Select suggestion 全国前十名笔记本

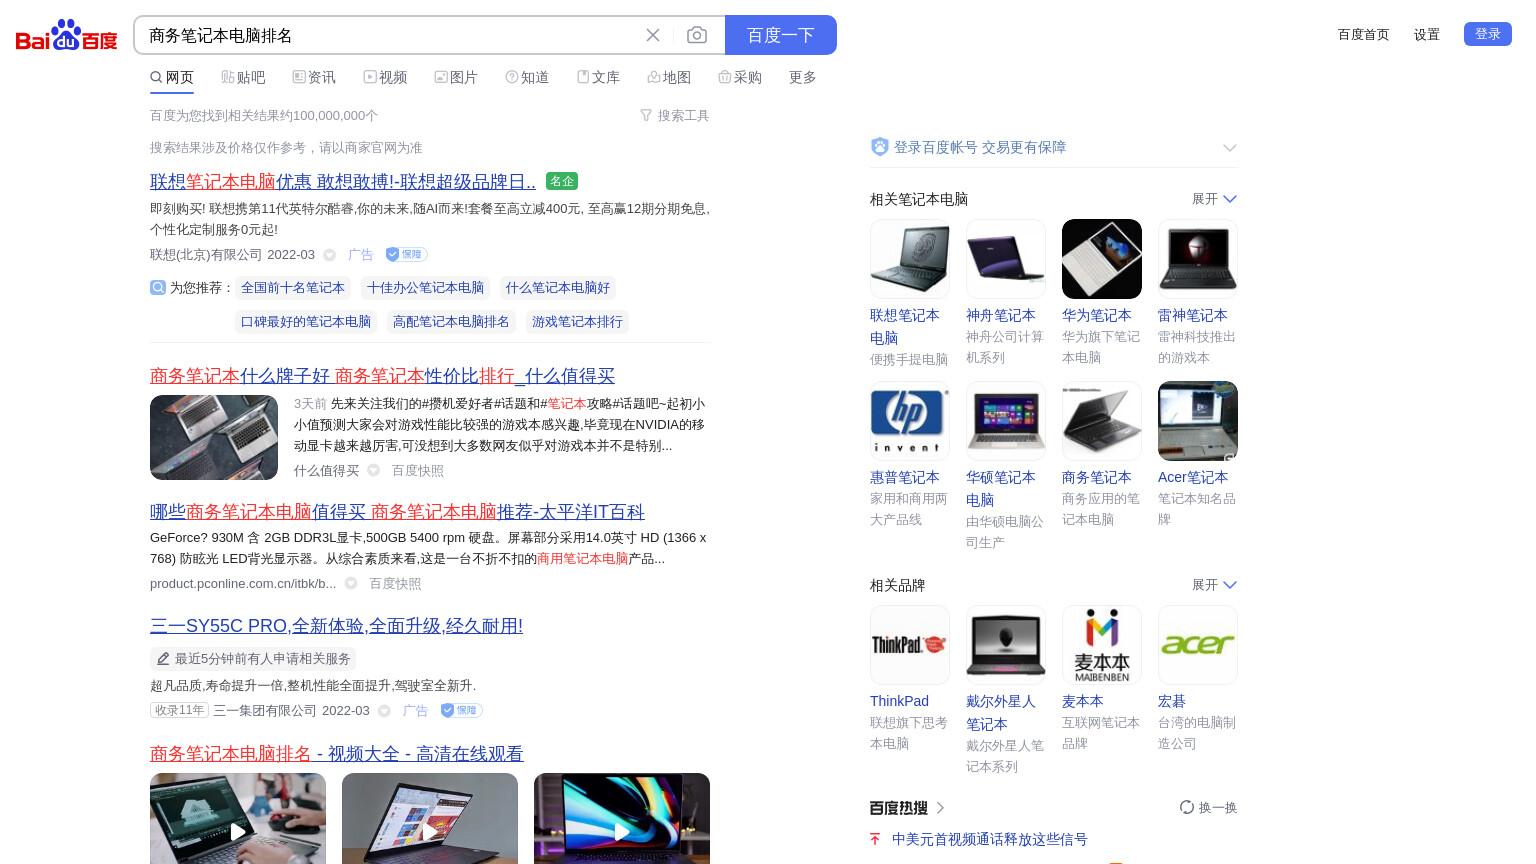(x=293, y=288)
